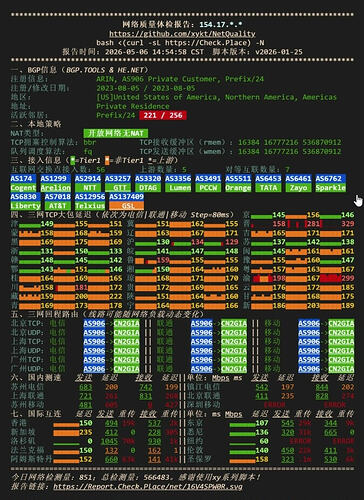Click the AS174 Cogent badge
364x500 pixels.
coord(23,183)
